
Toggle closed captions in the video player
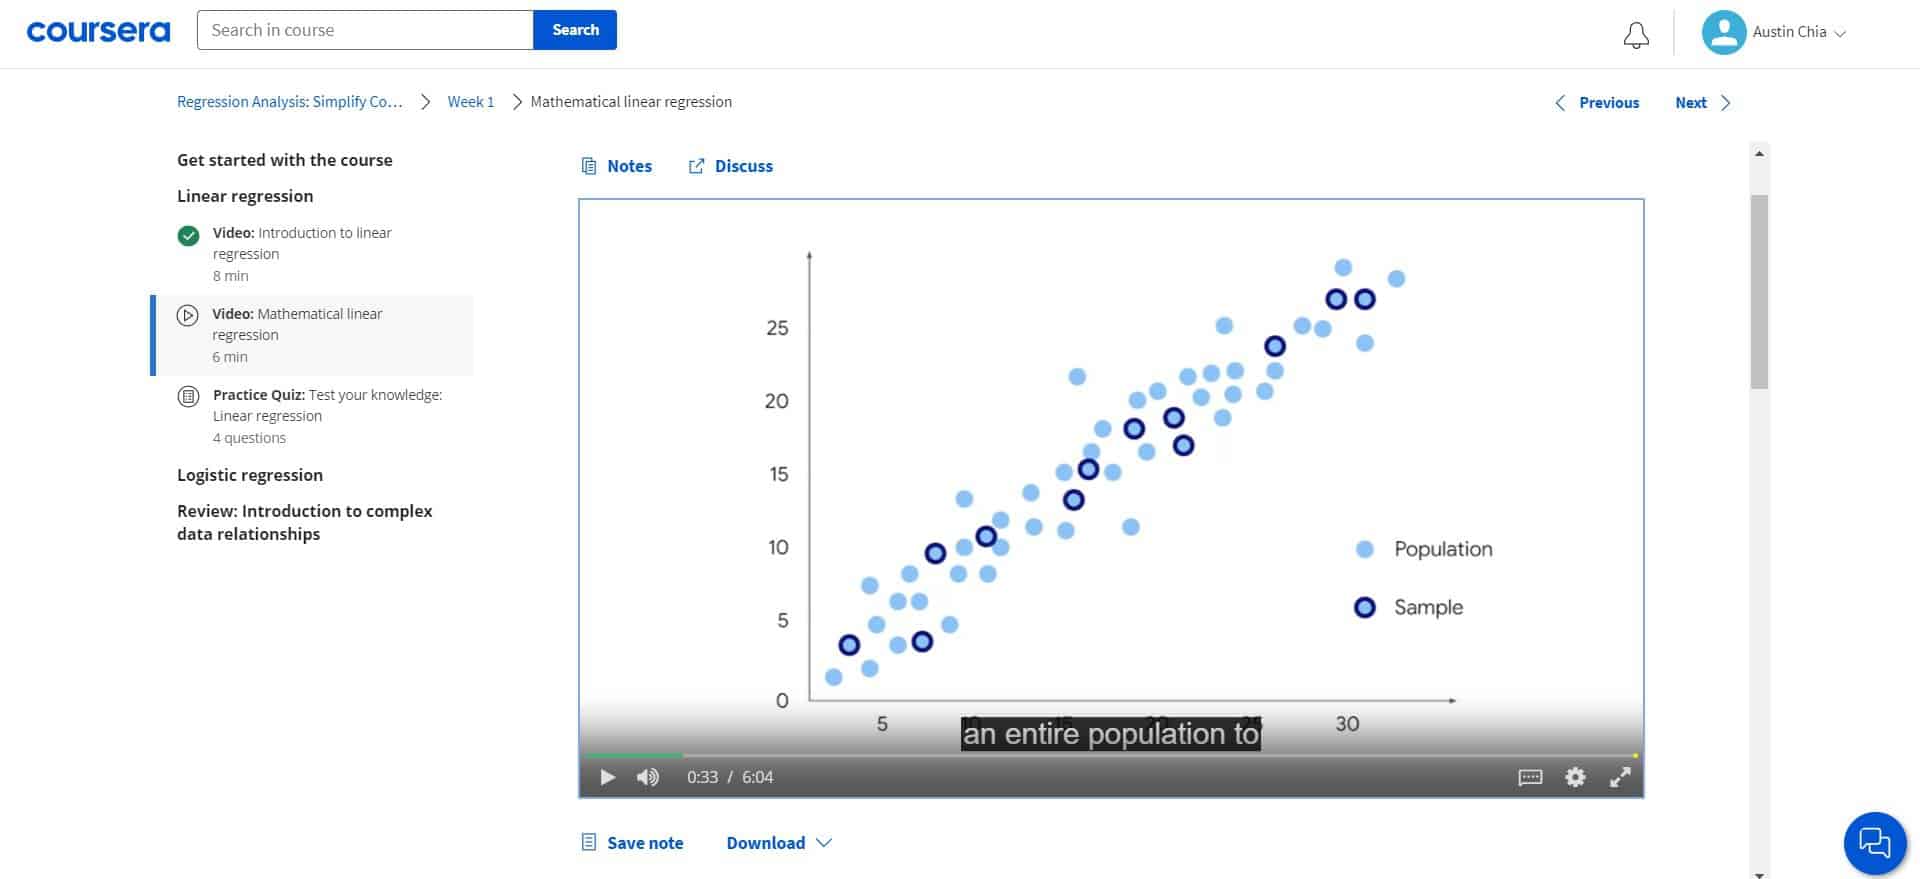coord(1529,777)
